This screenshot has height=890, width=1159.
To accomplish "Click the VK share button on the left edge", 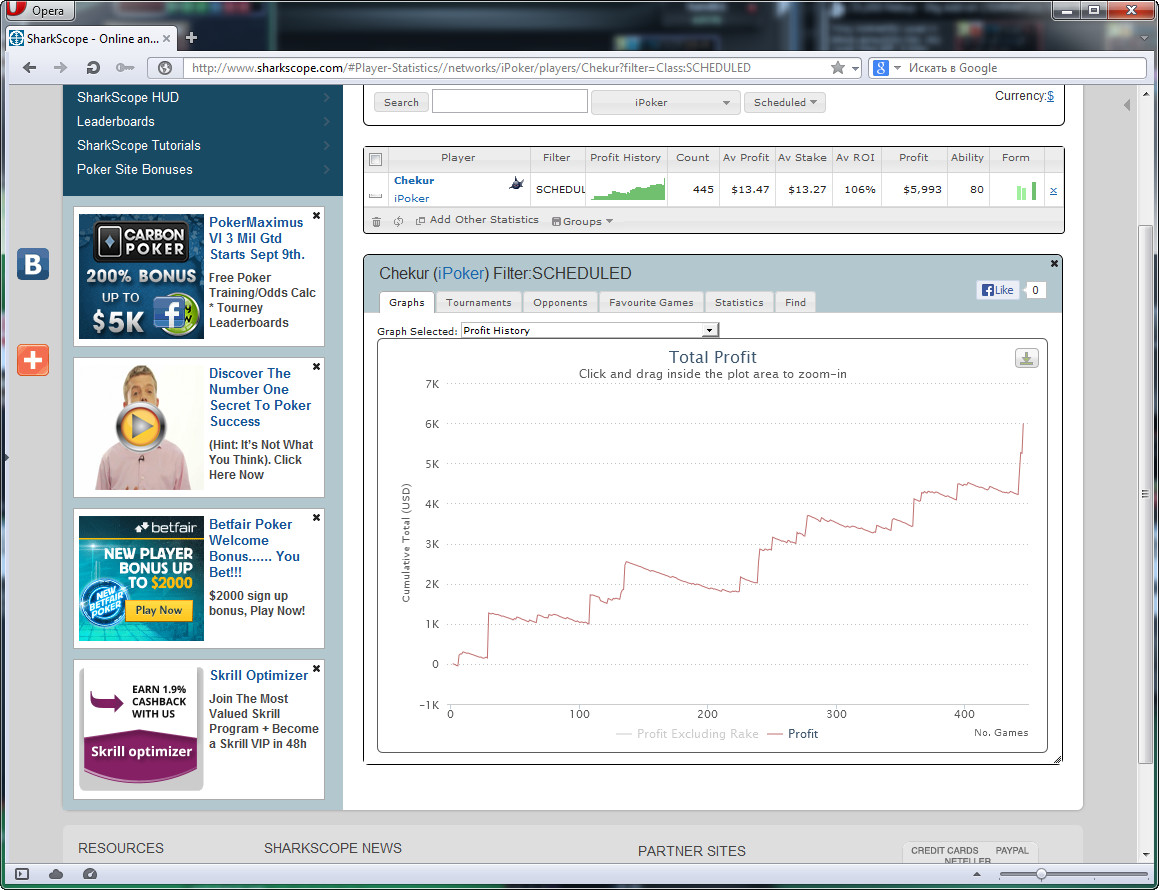I will pos(33,264).
